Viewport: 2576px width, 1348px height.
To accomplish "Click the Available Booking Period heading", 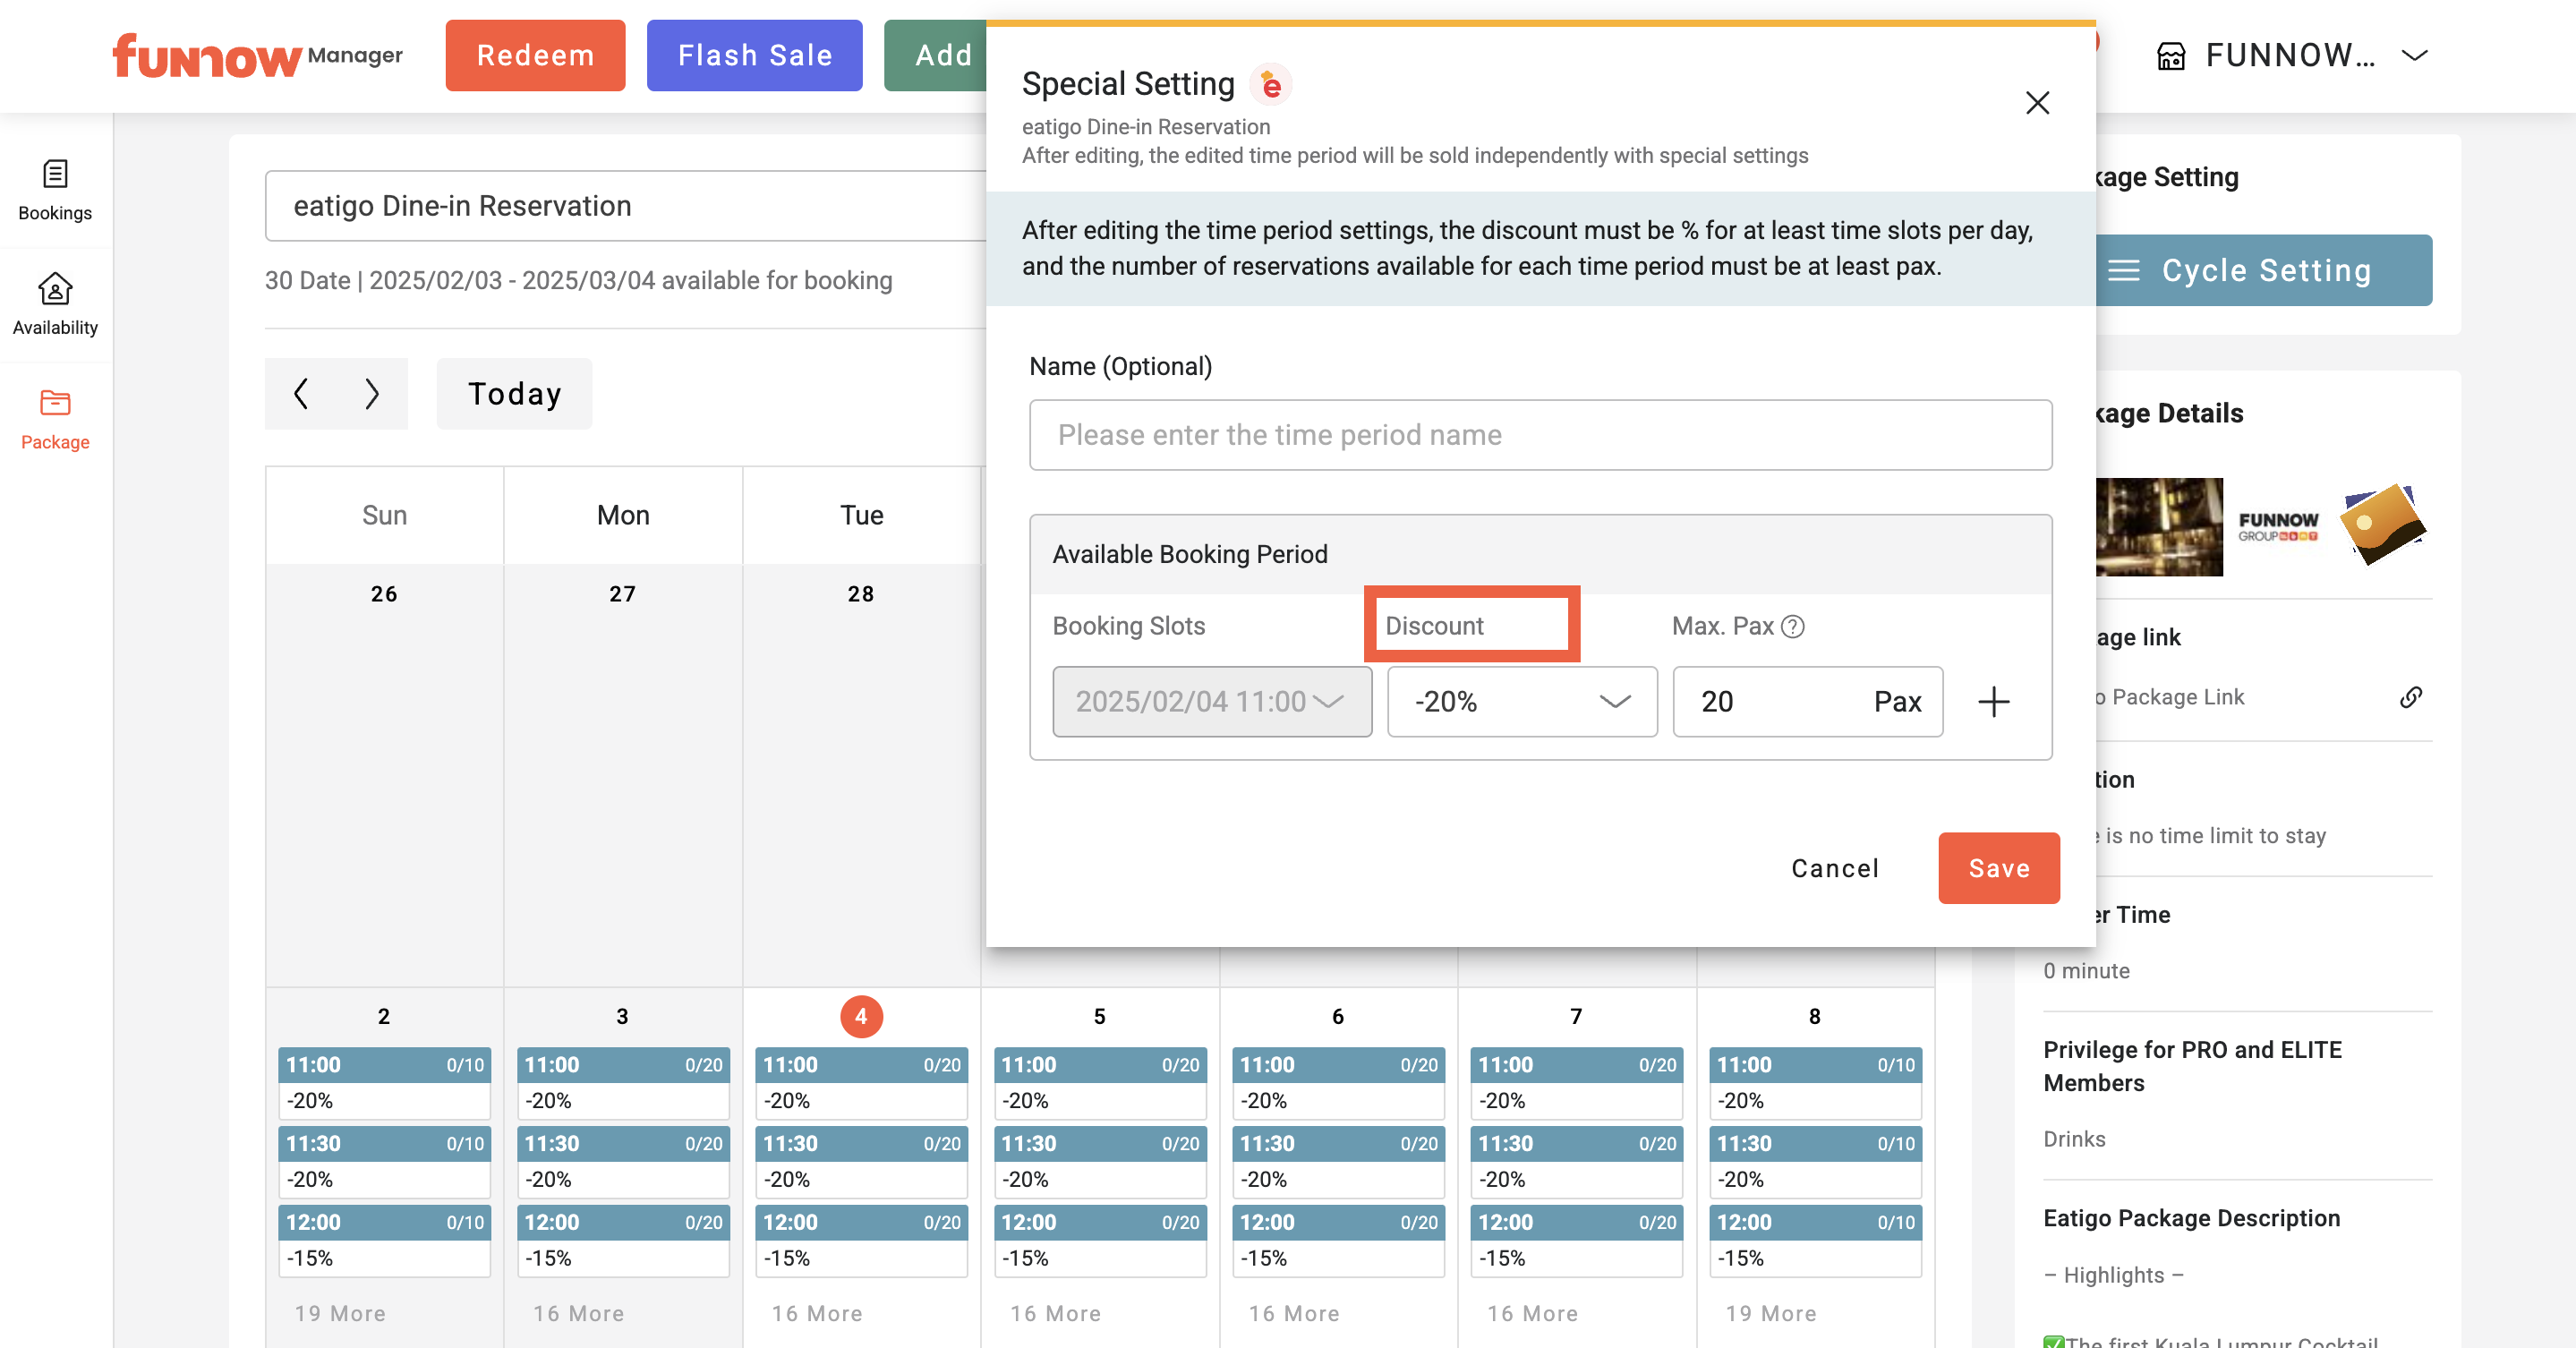I will pos(1190,554).
